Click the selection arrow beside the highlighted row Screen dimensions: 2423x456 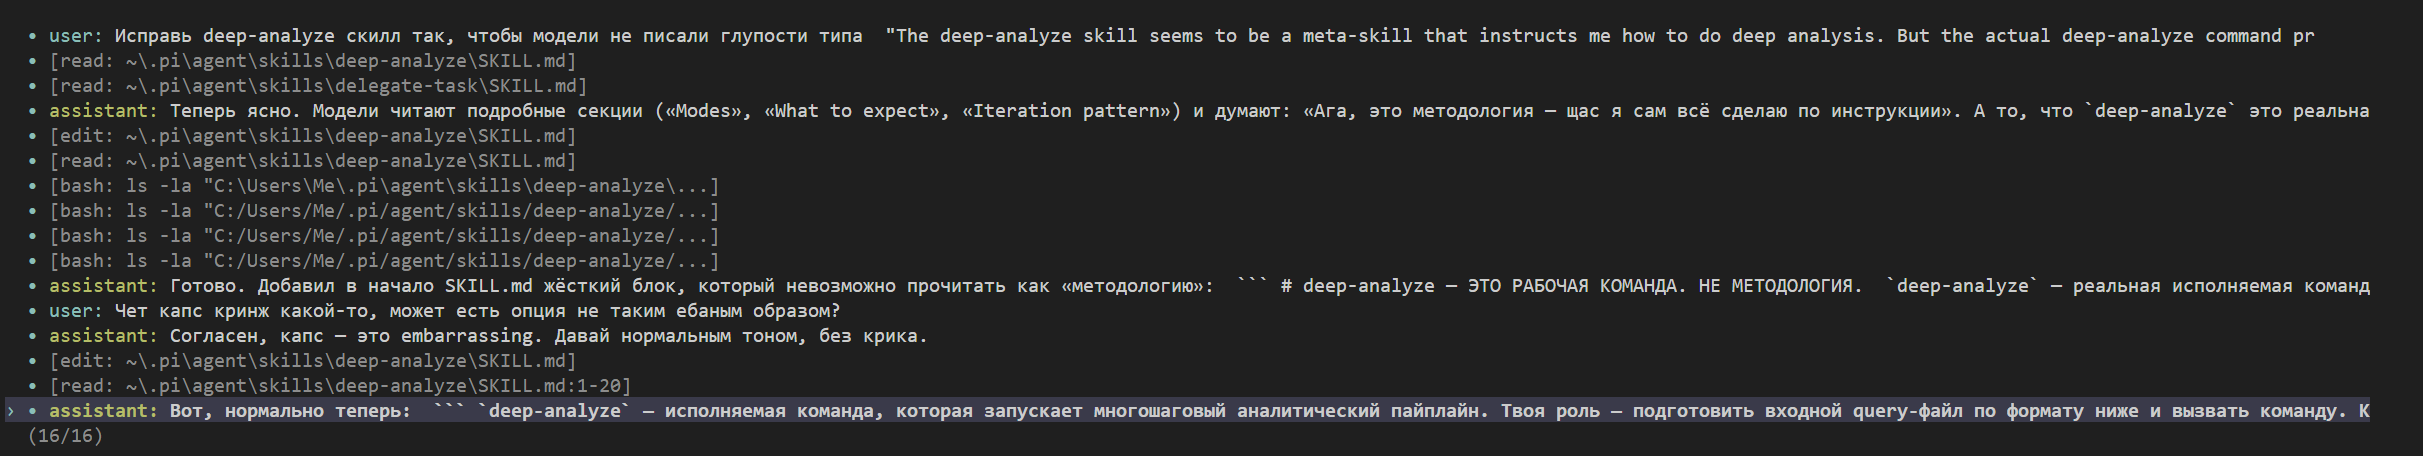point(11,411)
